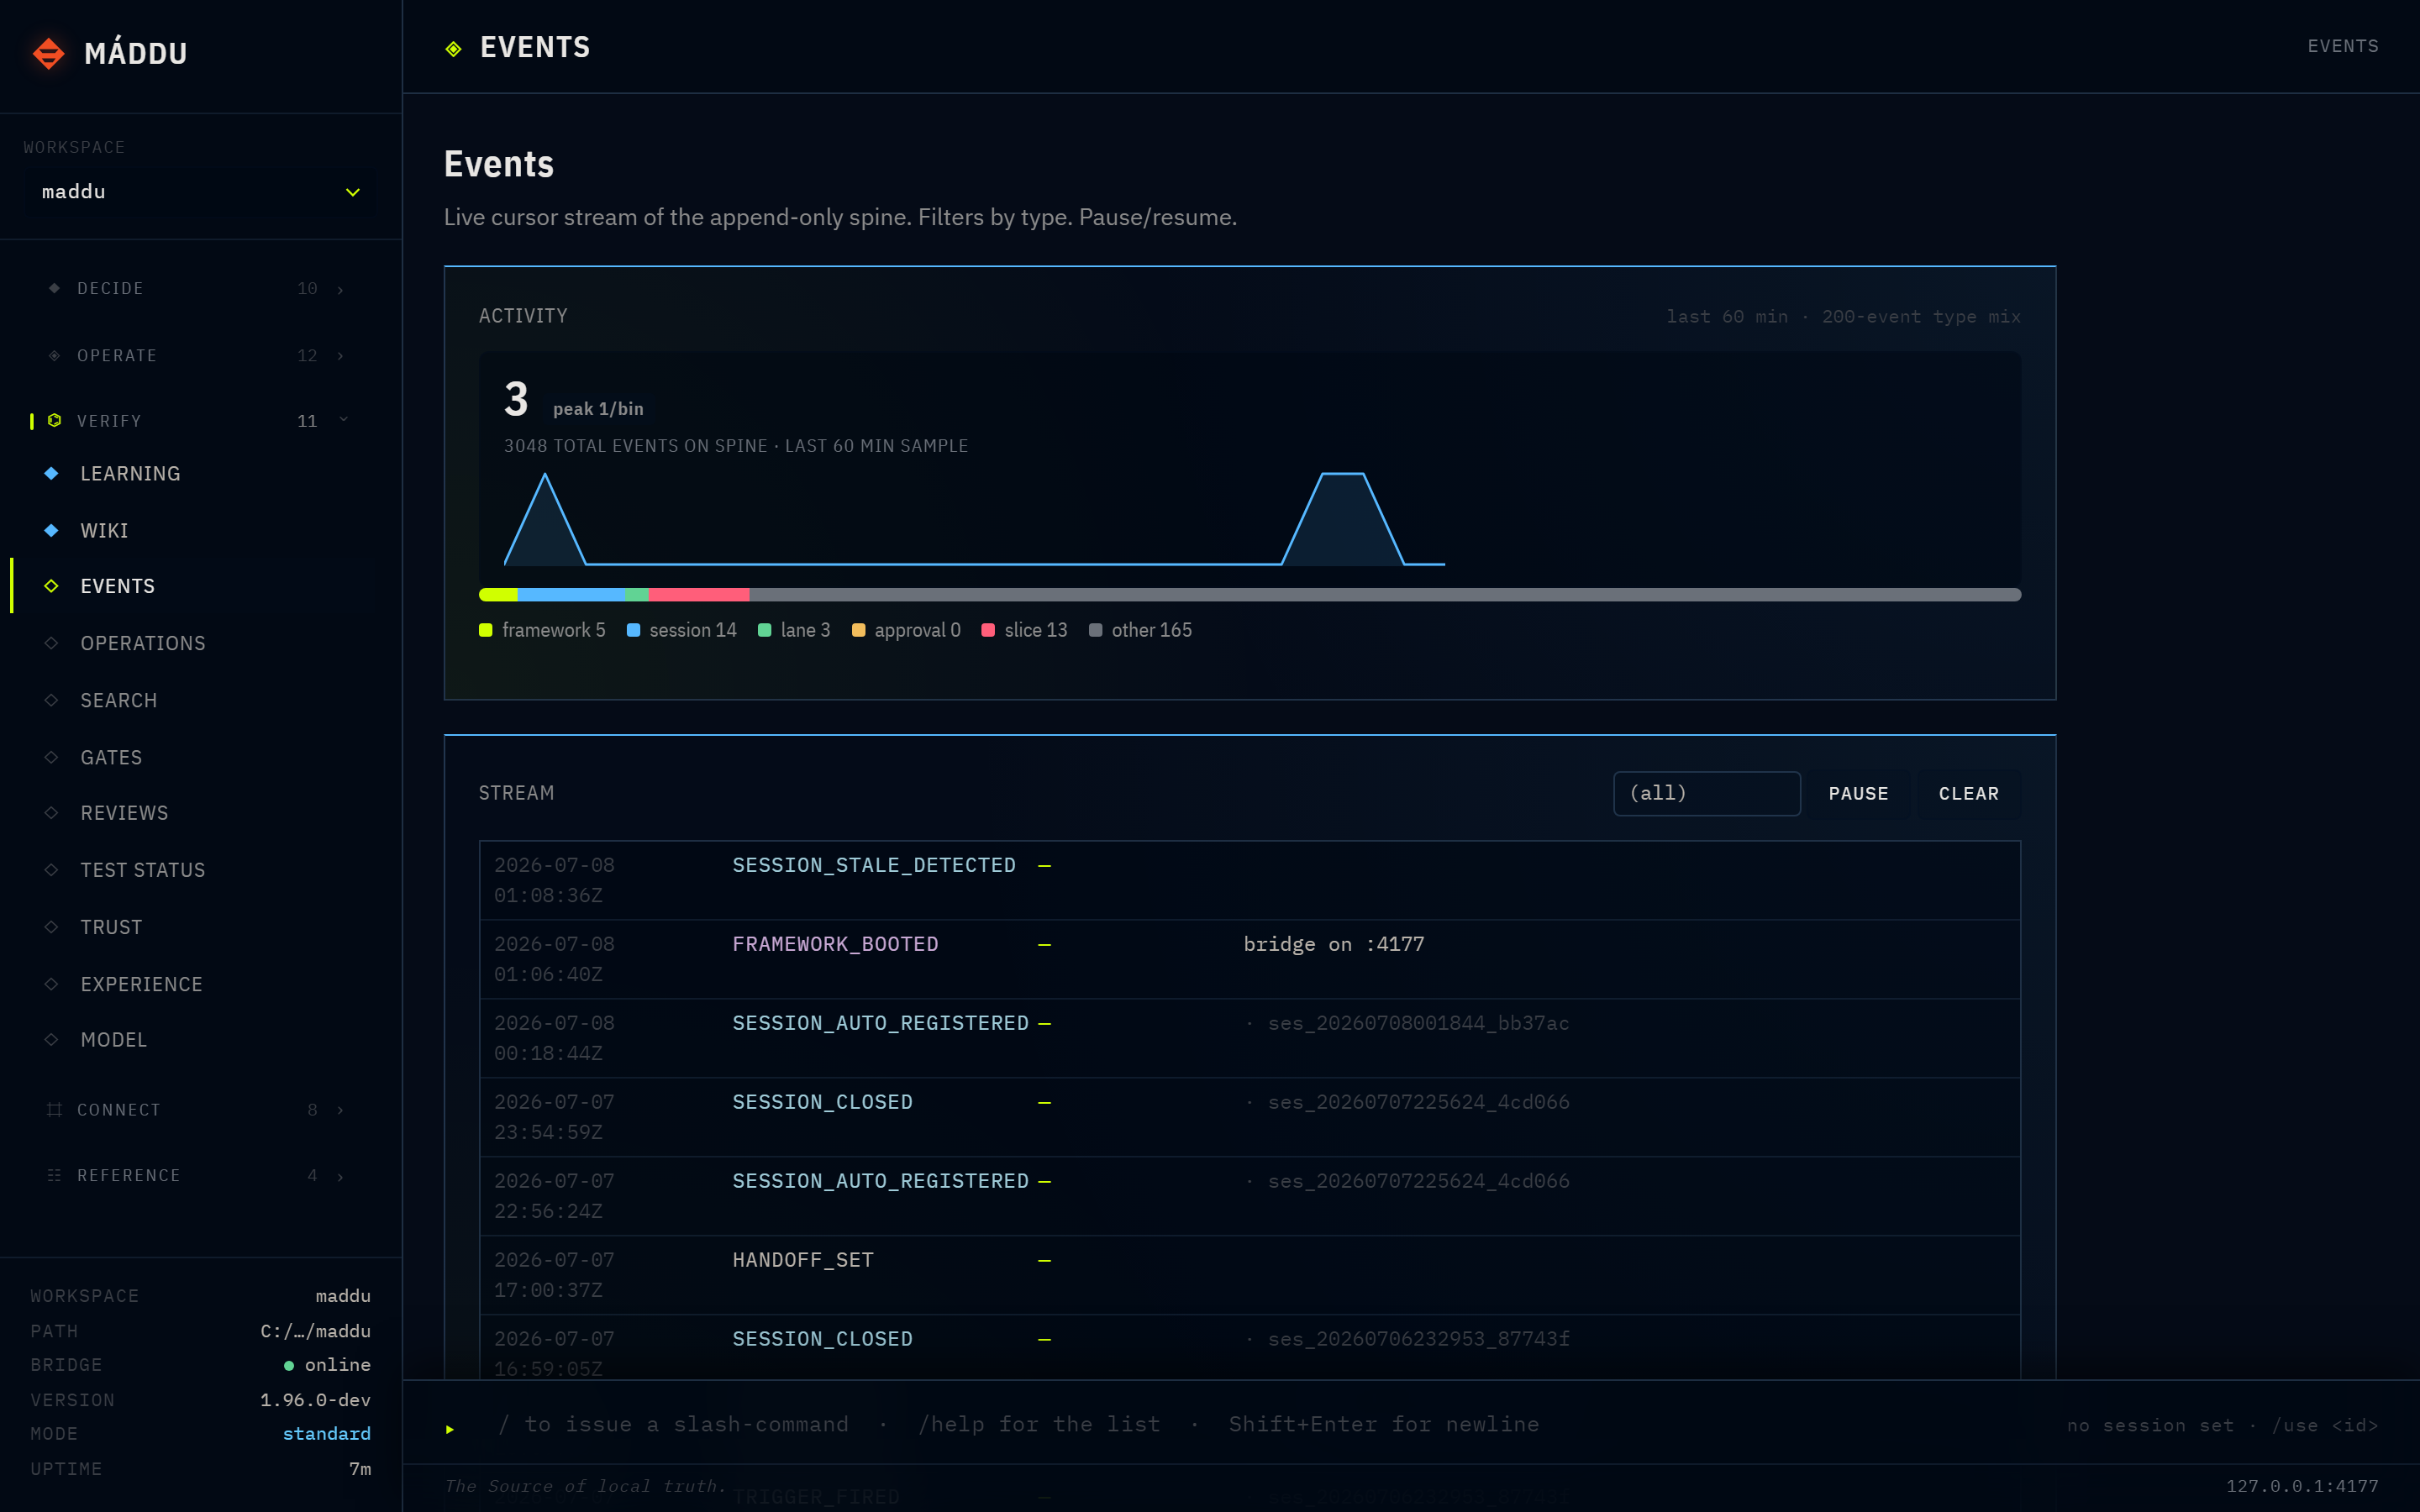The height and width of the screenshot is (1512, 2420).
Task: Collapse the VERIFY section chevron
Action: tap(343, 420)
